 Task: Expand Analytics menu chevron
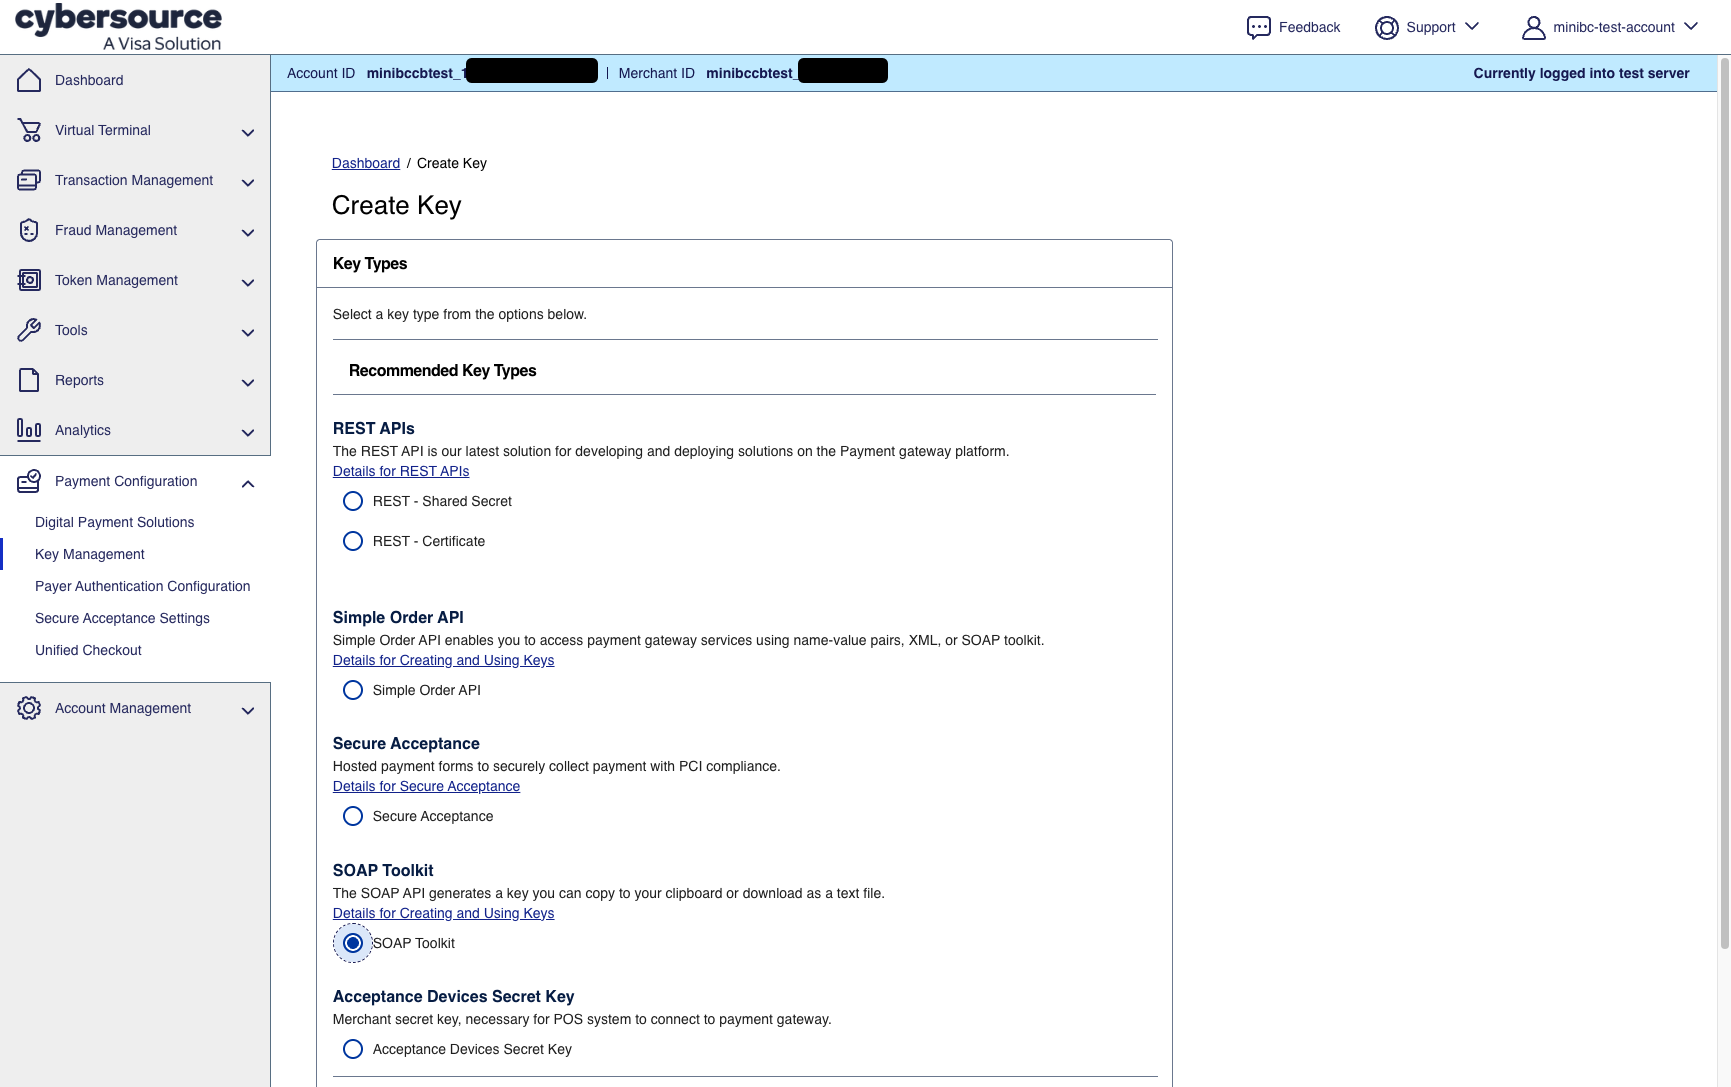248,432
